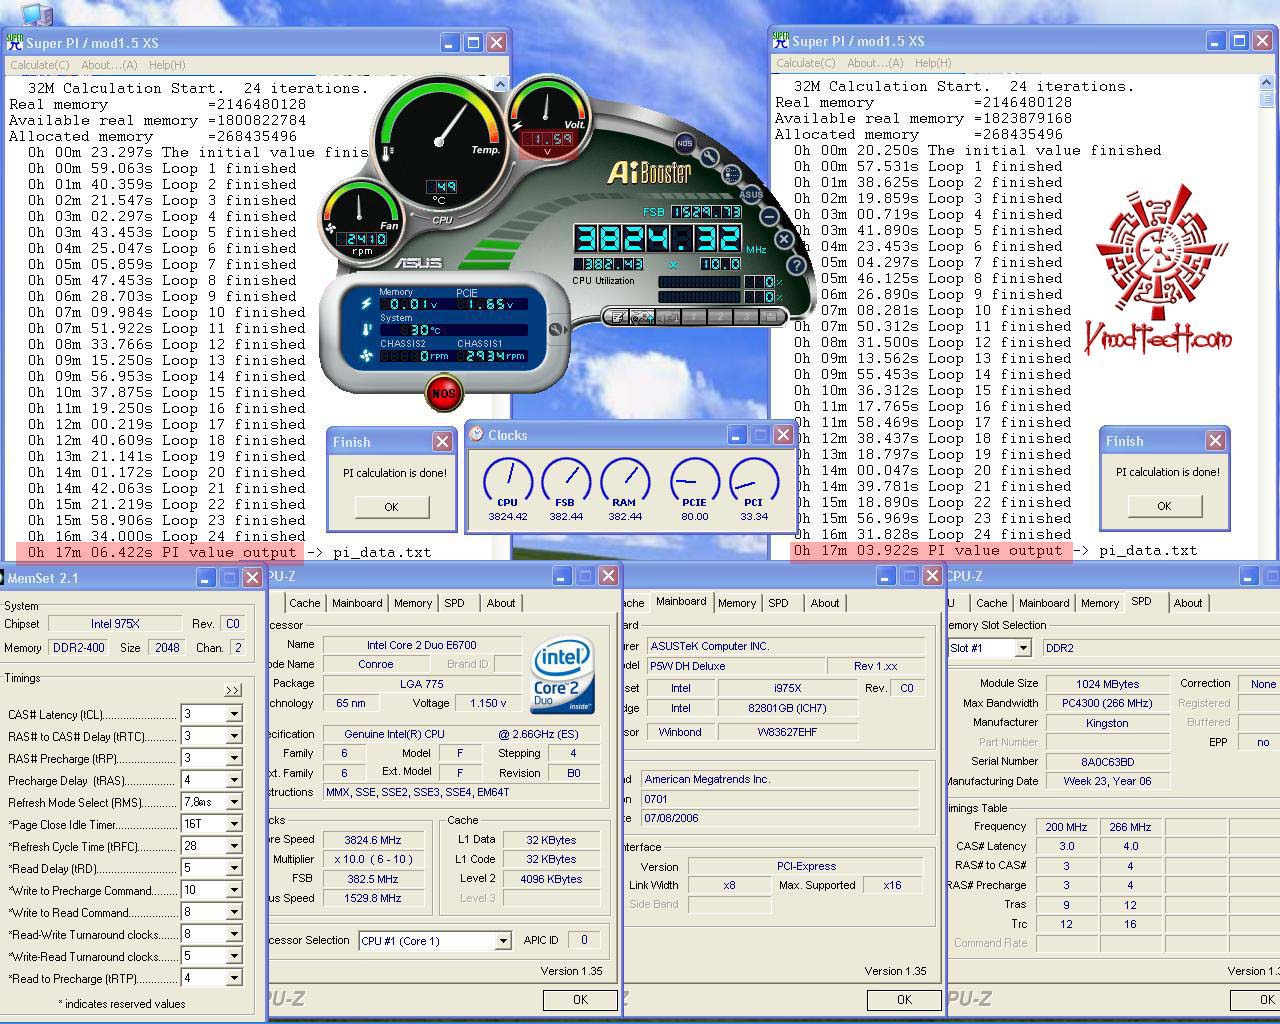Click the save-disk icon in AI Booster toolbar
This screenshot has width=1280, height=1024.
tap(771, 316)
